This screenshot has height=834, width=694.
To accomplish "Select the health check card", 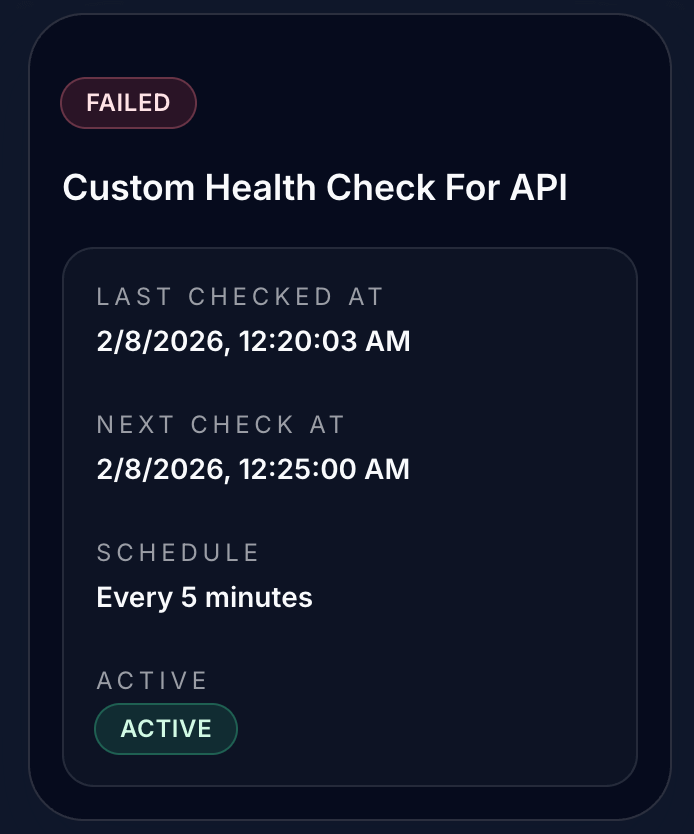I will (347, 417).
